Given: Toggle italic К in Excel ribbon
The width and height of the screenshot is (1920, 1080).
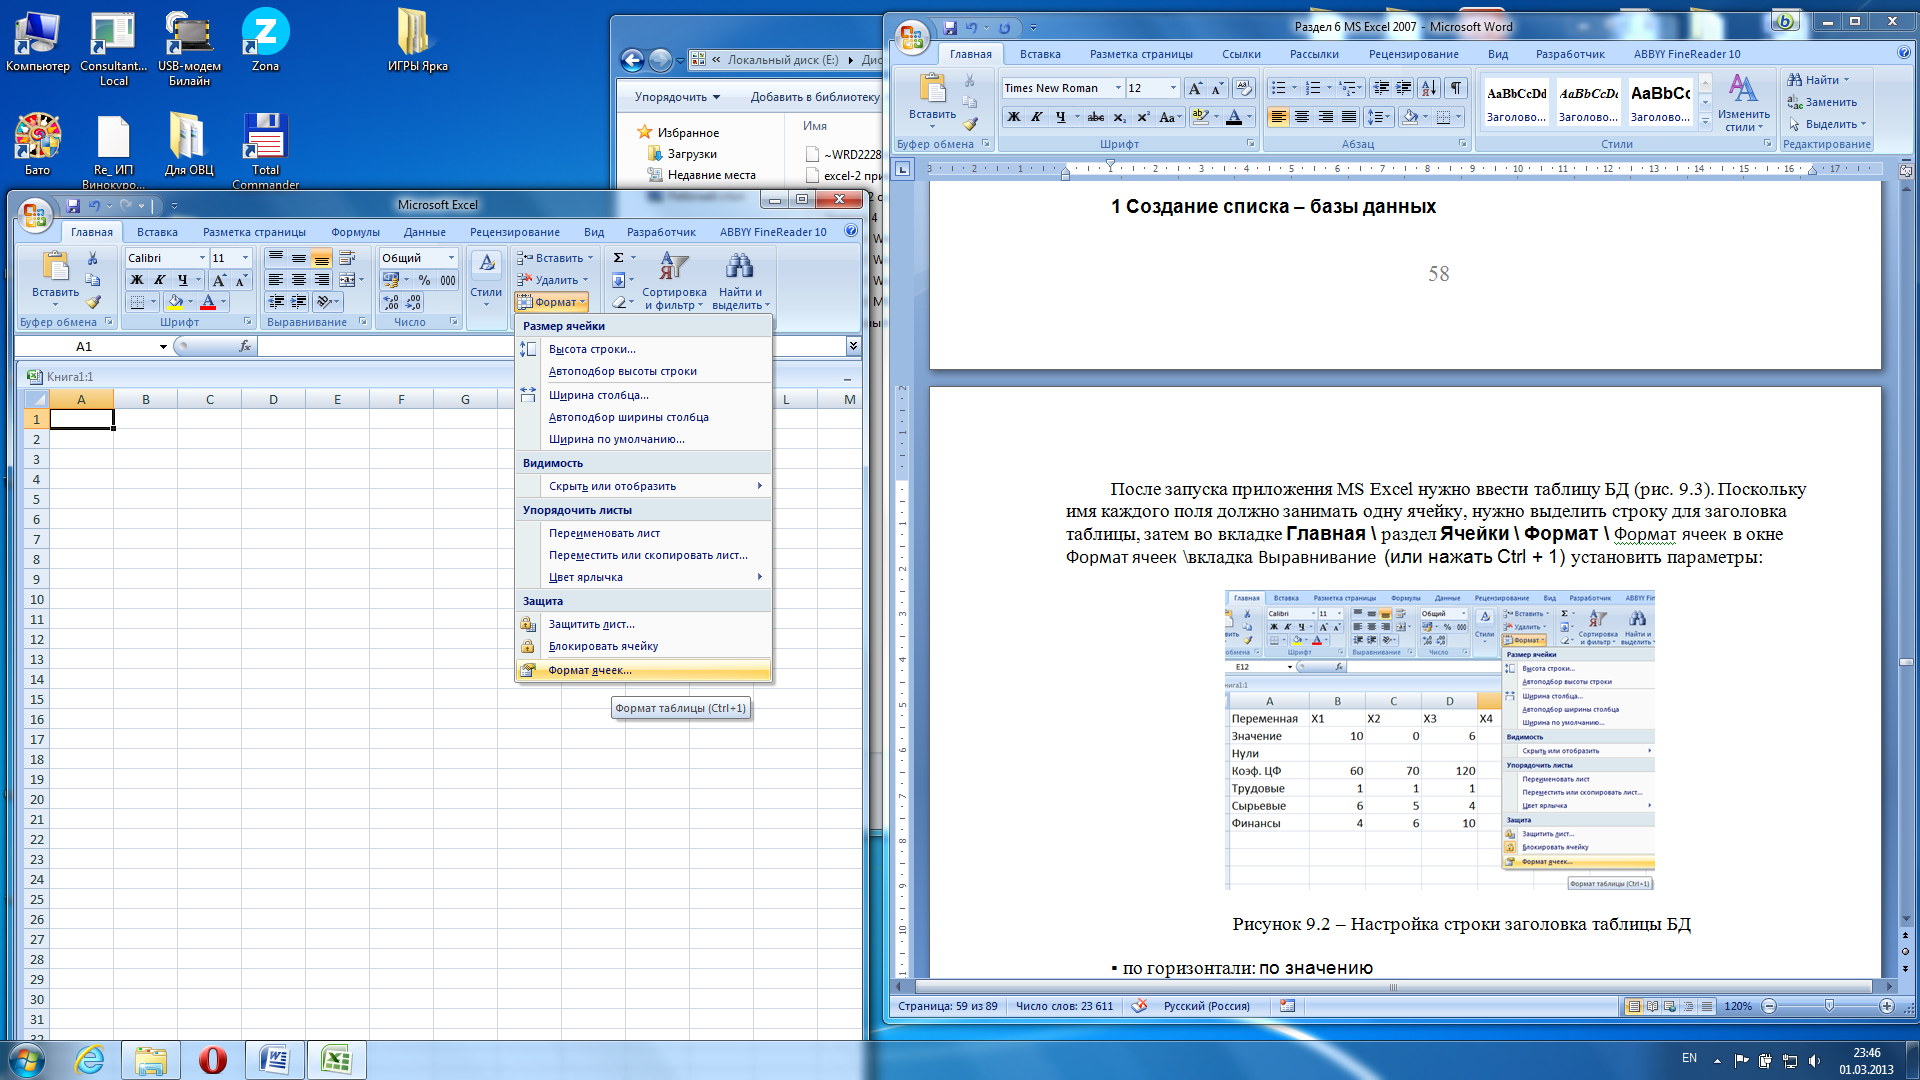Looking at the screenshot, I should pos(159,280).
